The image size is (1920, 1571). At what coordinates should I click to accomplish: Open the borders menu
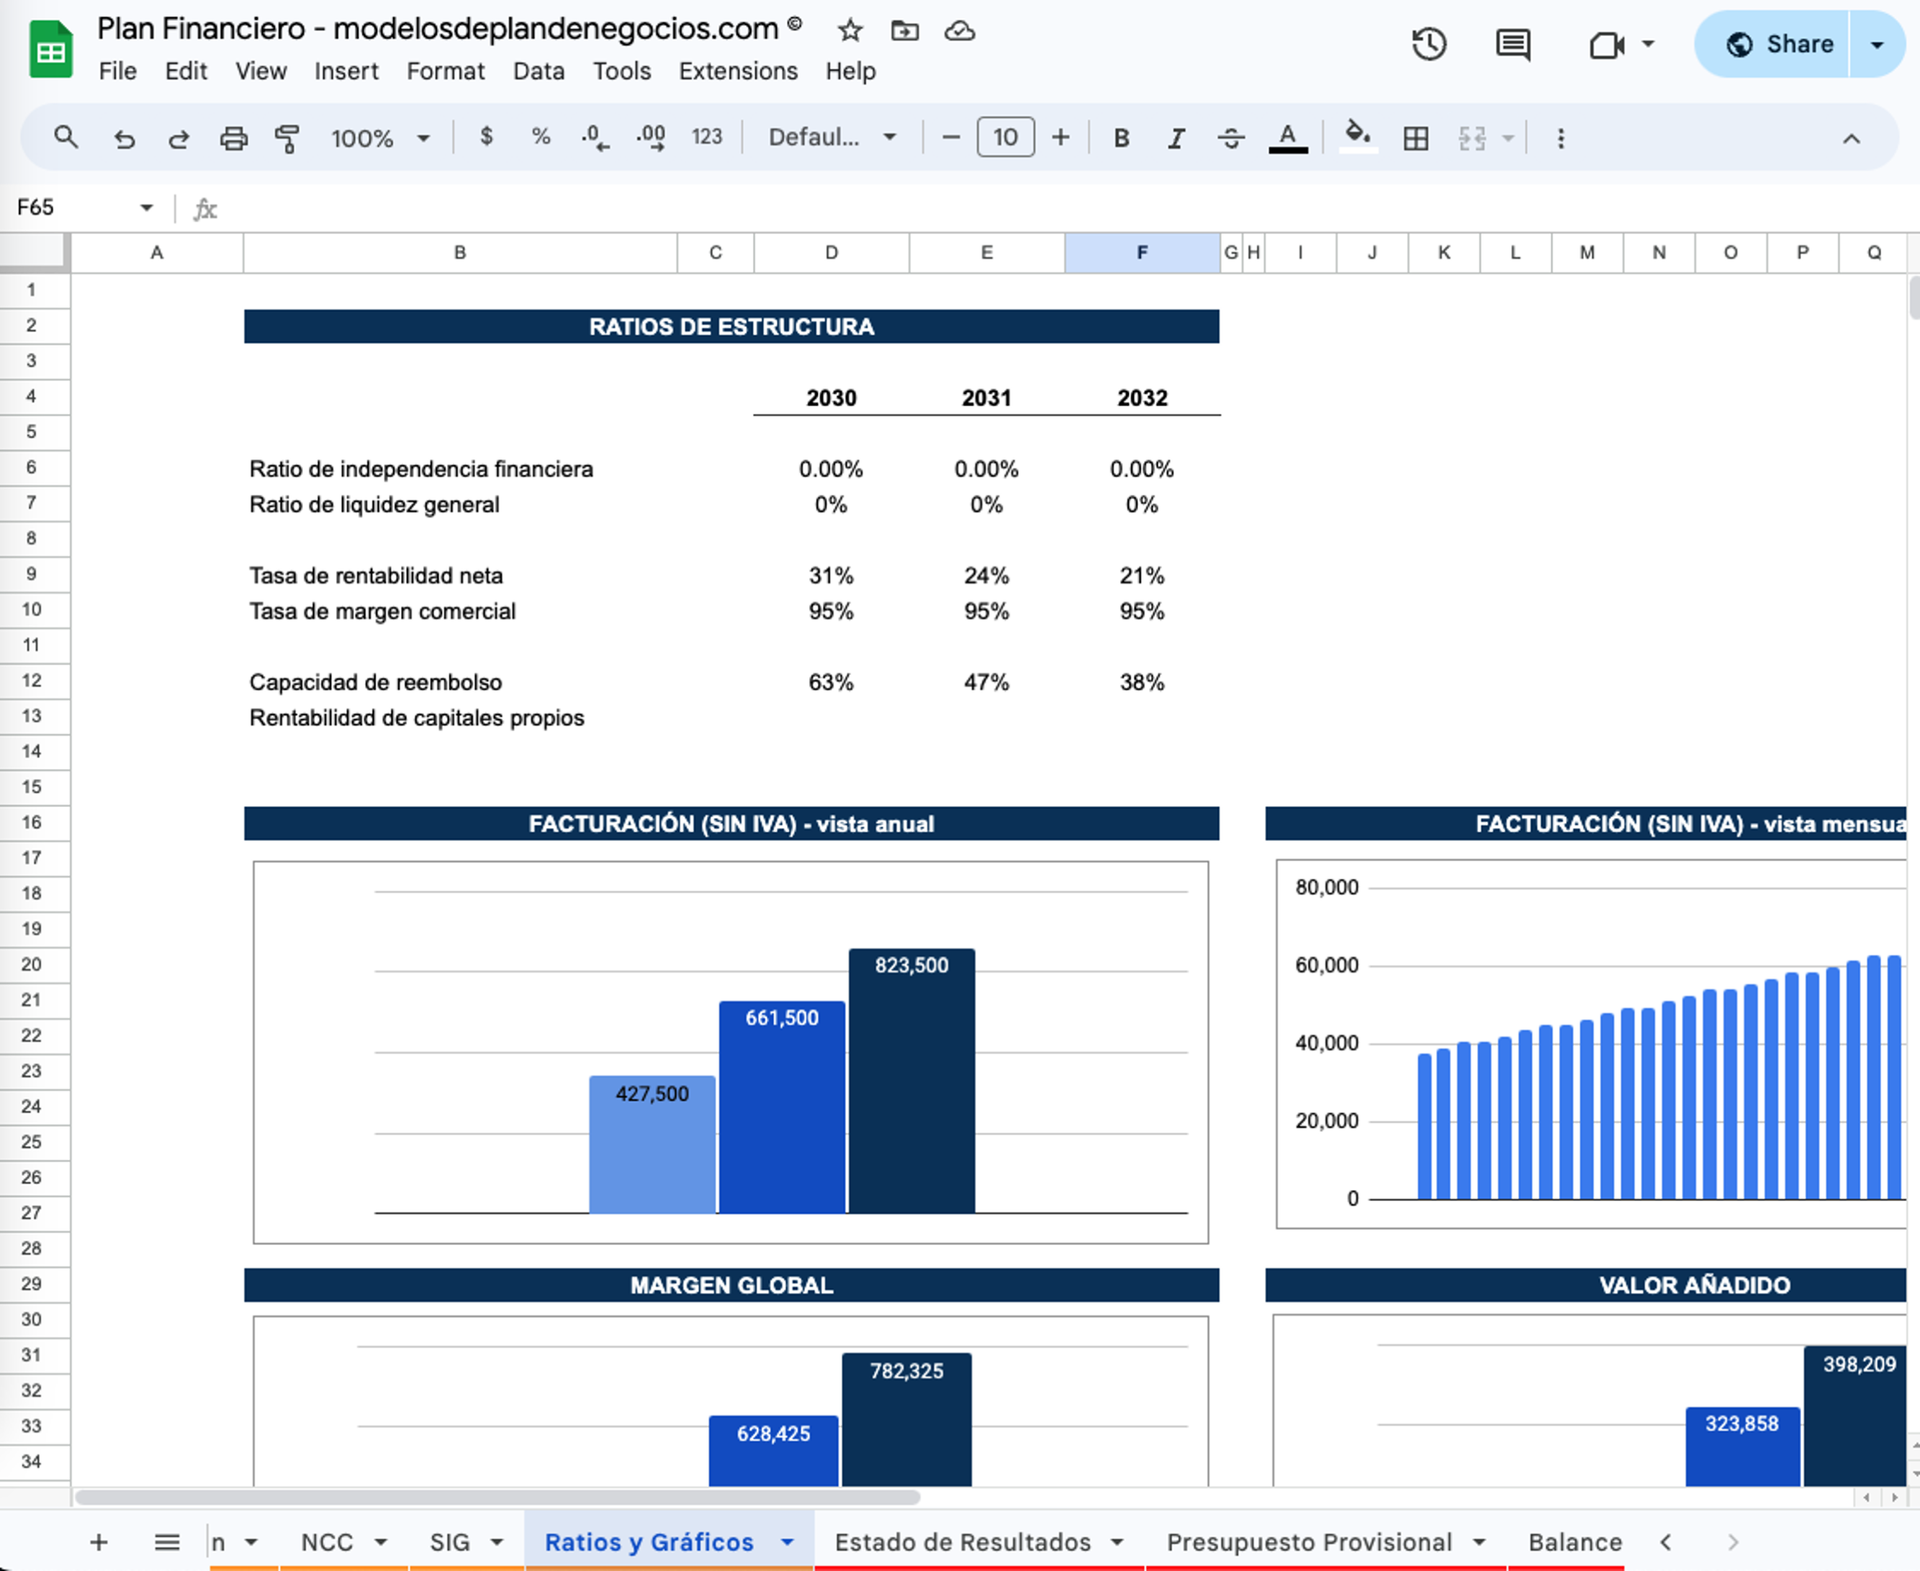[1416, 138]
